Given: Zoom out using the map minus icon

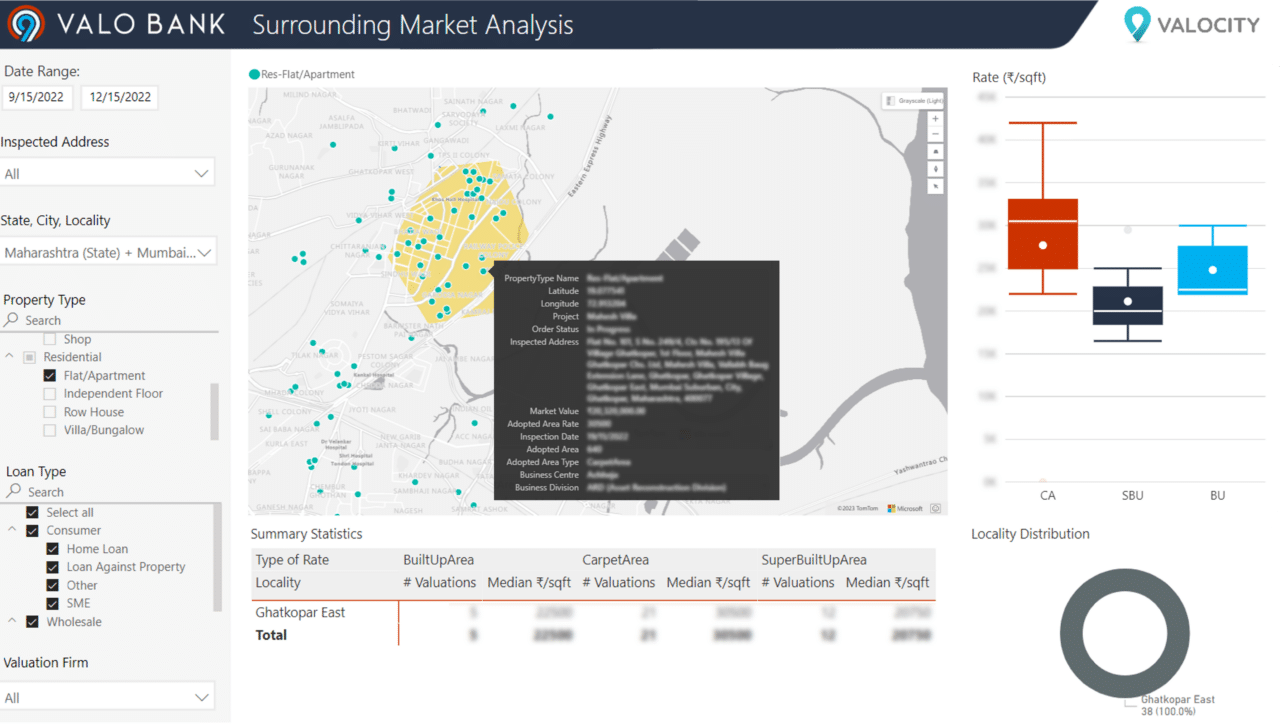Looking at the screenshot, I should 935,134.
